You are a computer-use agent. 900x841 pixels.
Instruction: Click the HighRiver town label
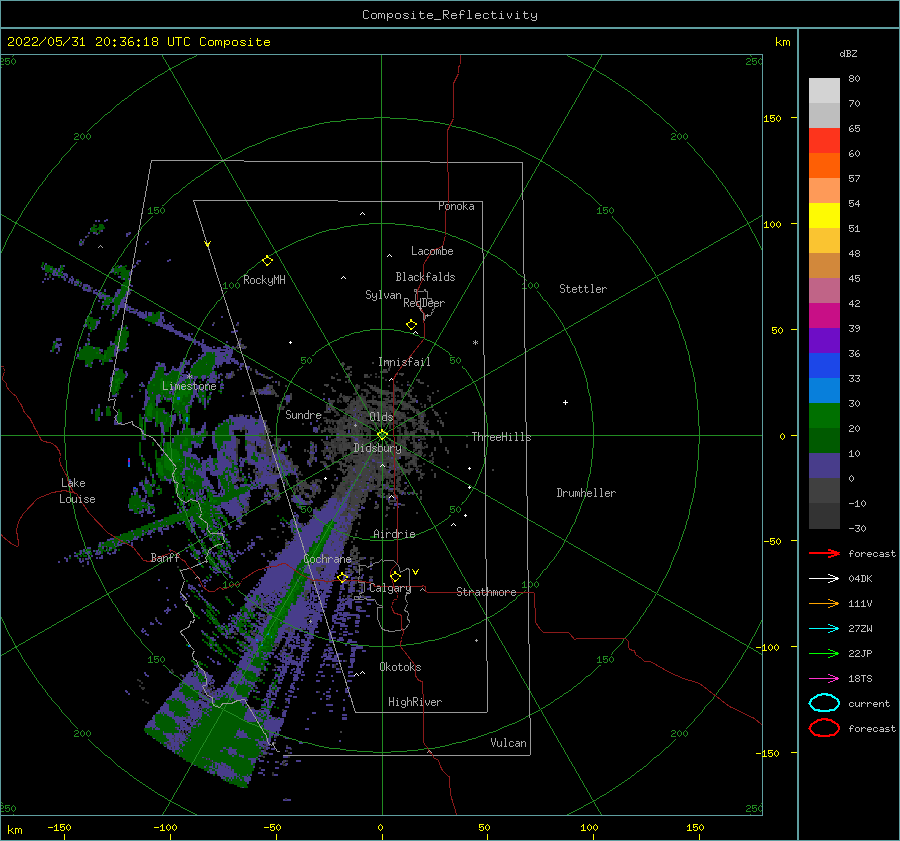click(415, 702)
